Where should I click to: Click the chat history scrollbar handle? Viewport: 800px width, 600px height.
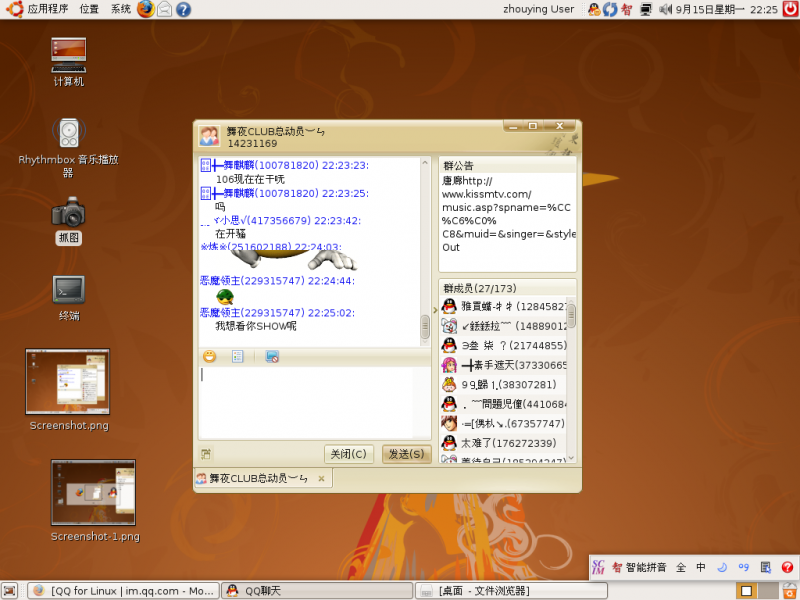point(424,327)
